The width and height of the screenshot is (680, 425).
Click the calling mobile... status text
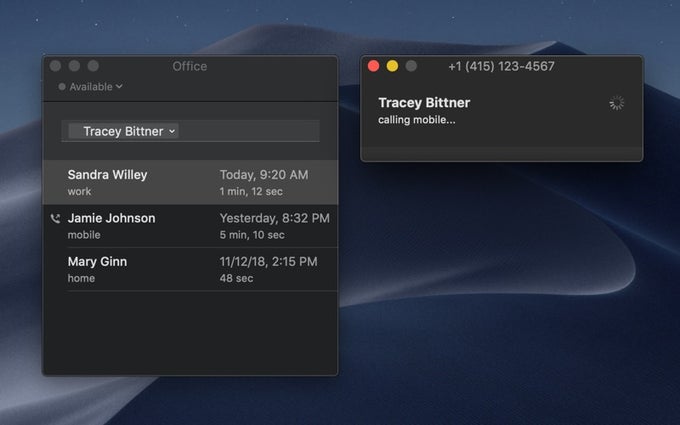(417, 120)
